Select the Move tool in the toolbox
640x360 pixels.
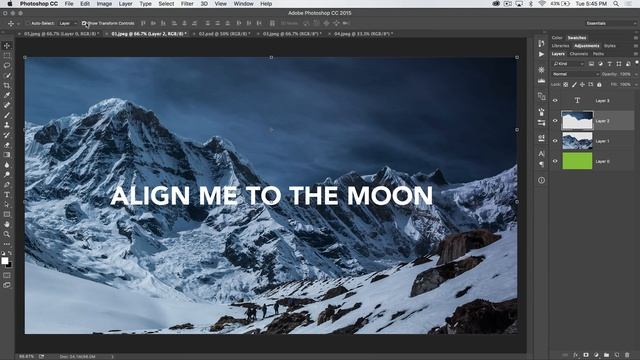pyautogui.click(x=7, y=46)
